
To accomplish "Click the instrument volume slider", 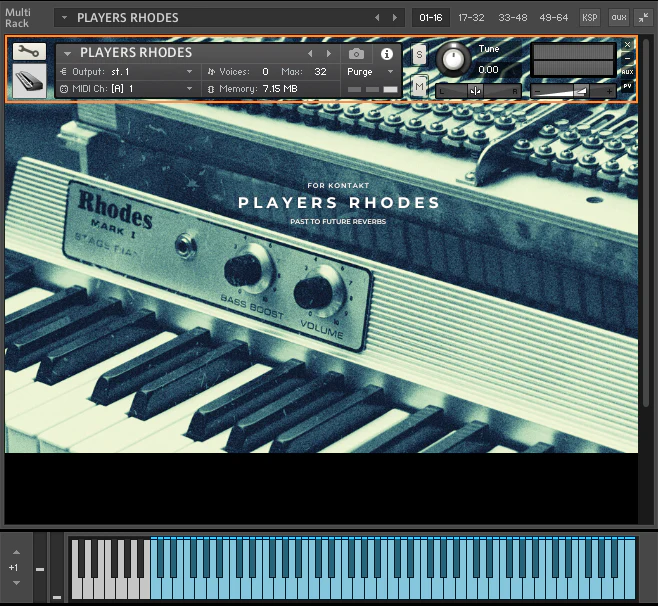I will point(573,91).
